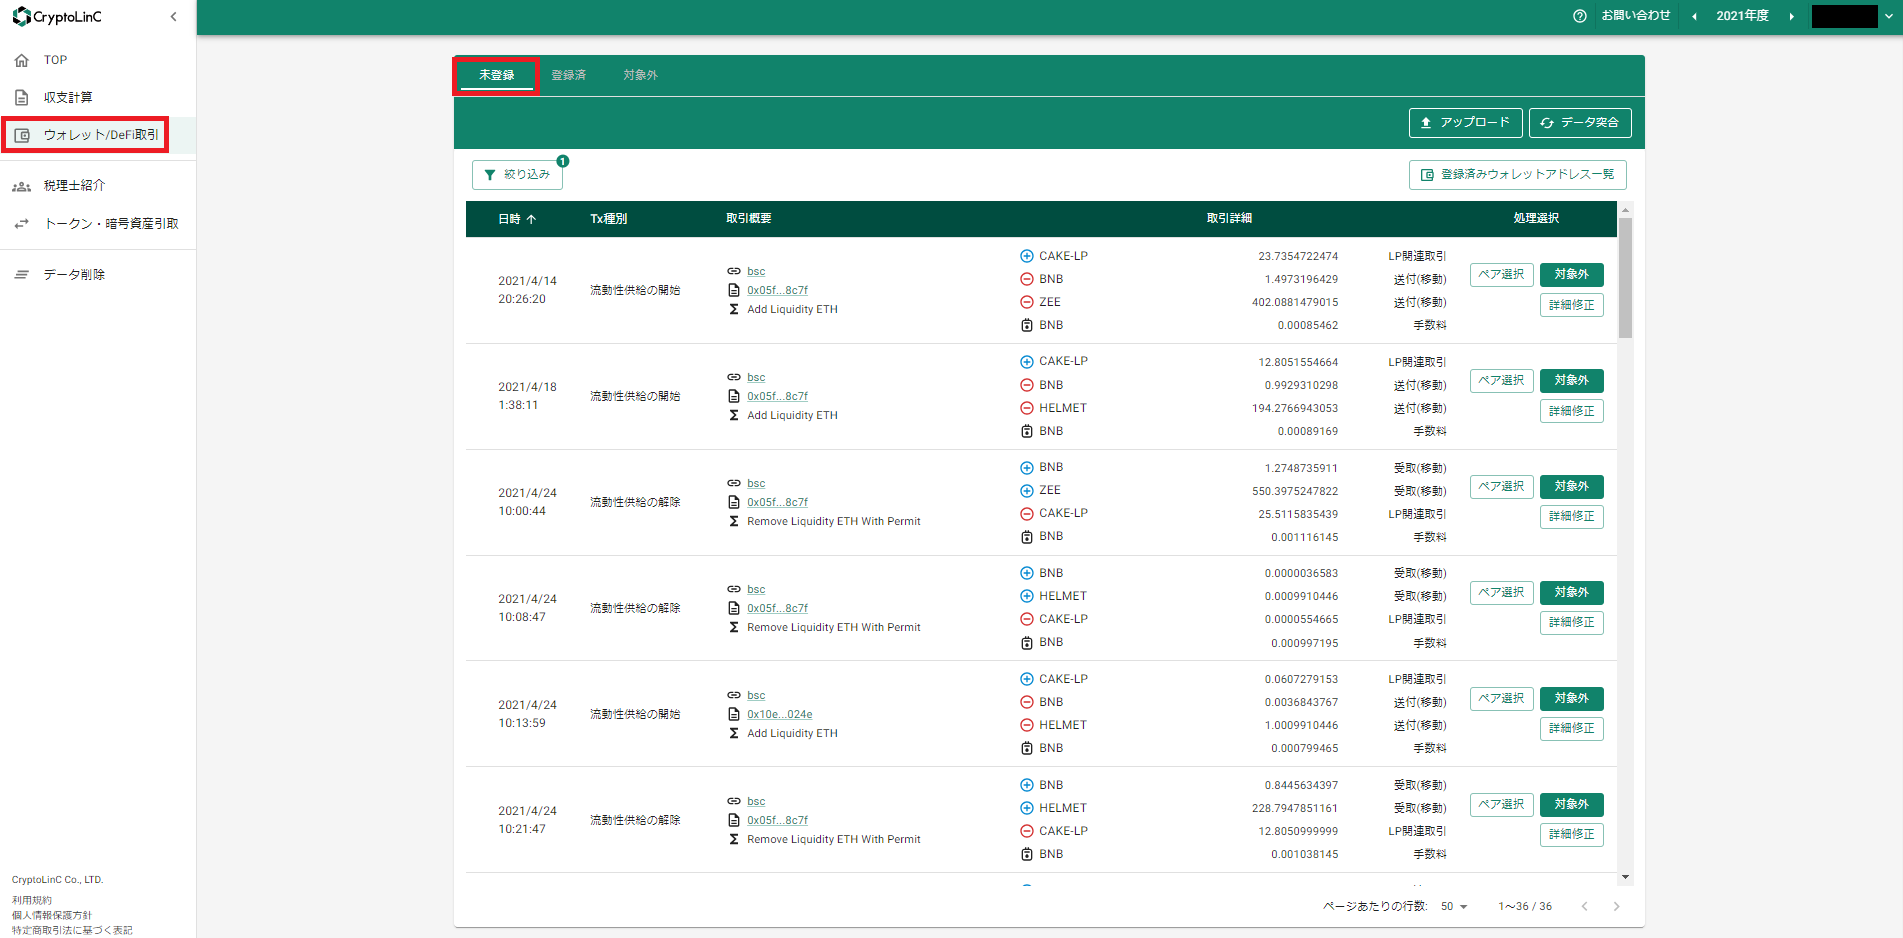Go to the previous table page
Screen dimensions: 1903x938
pyautogui.click(x=1584, y=907)
